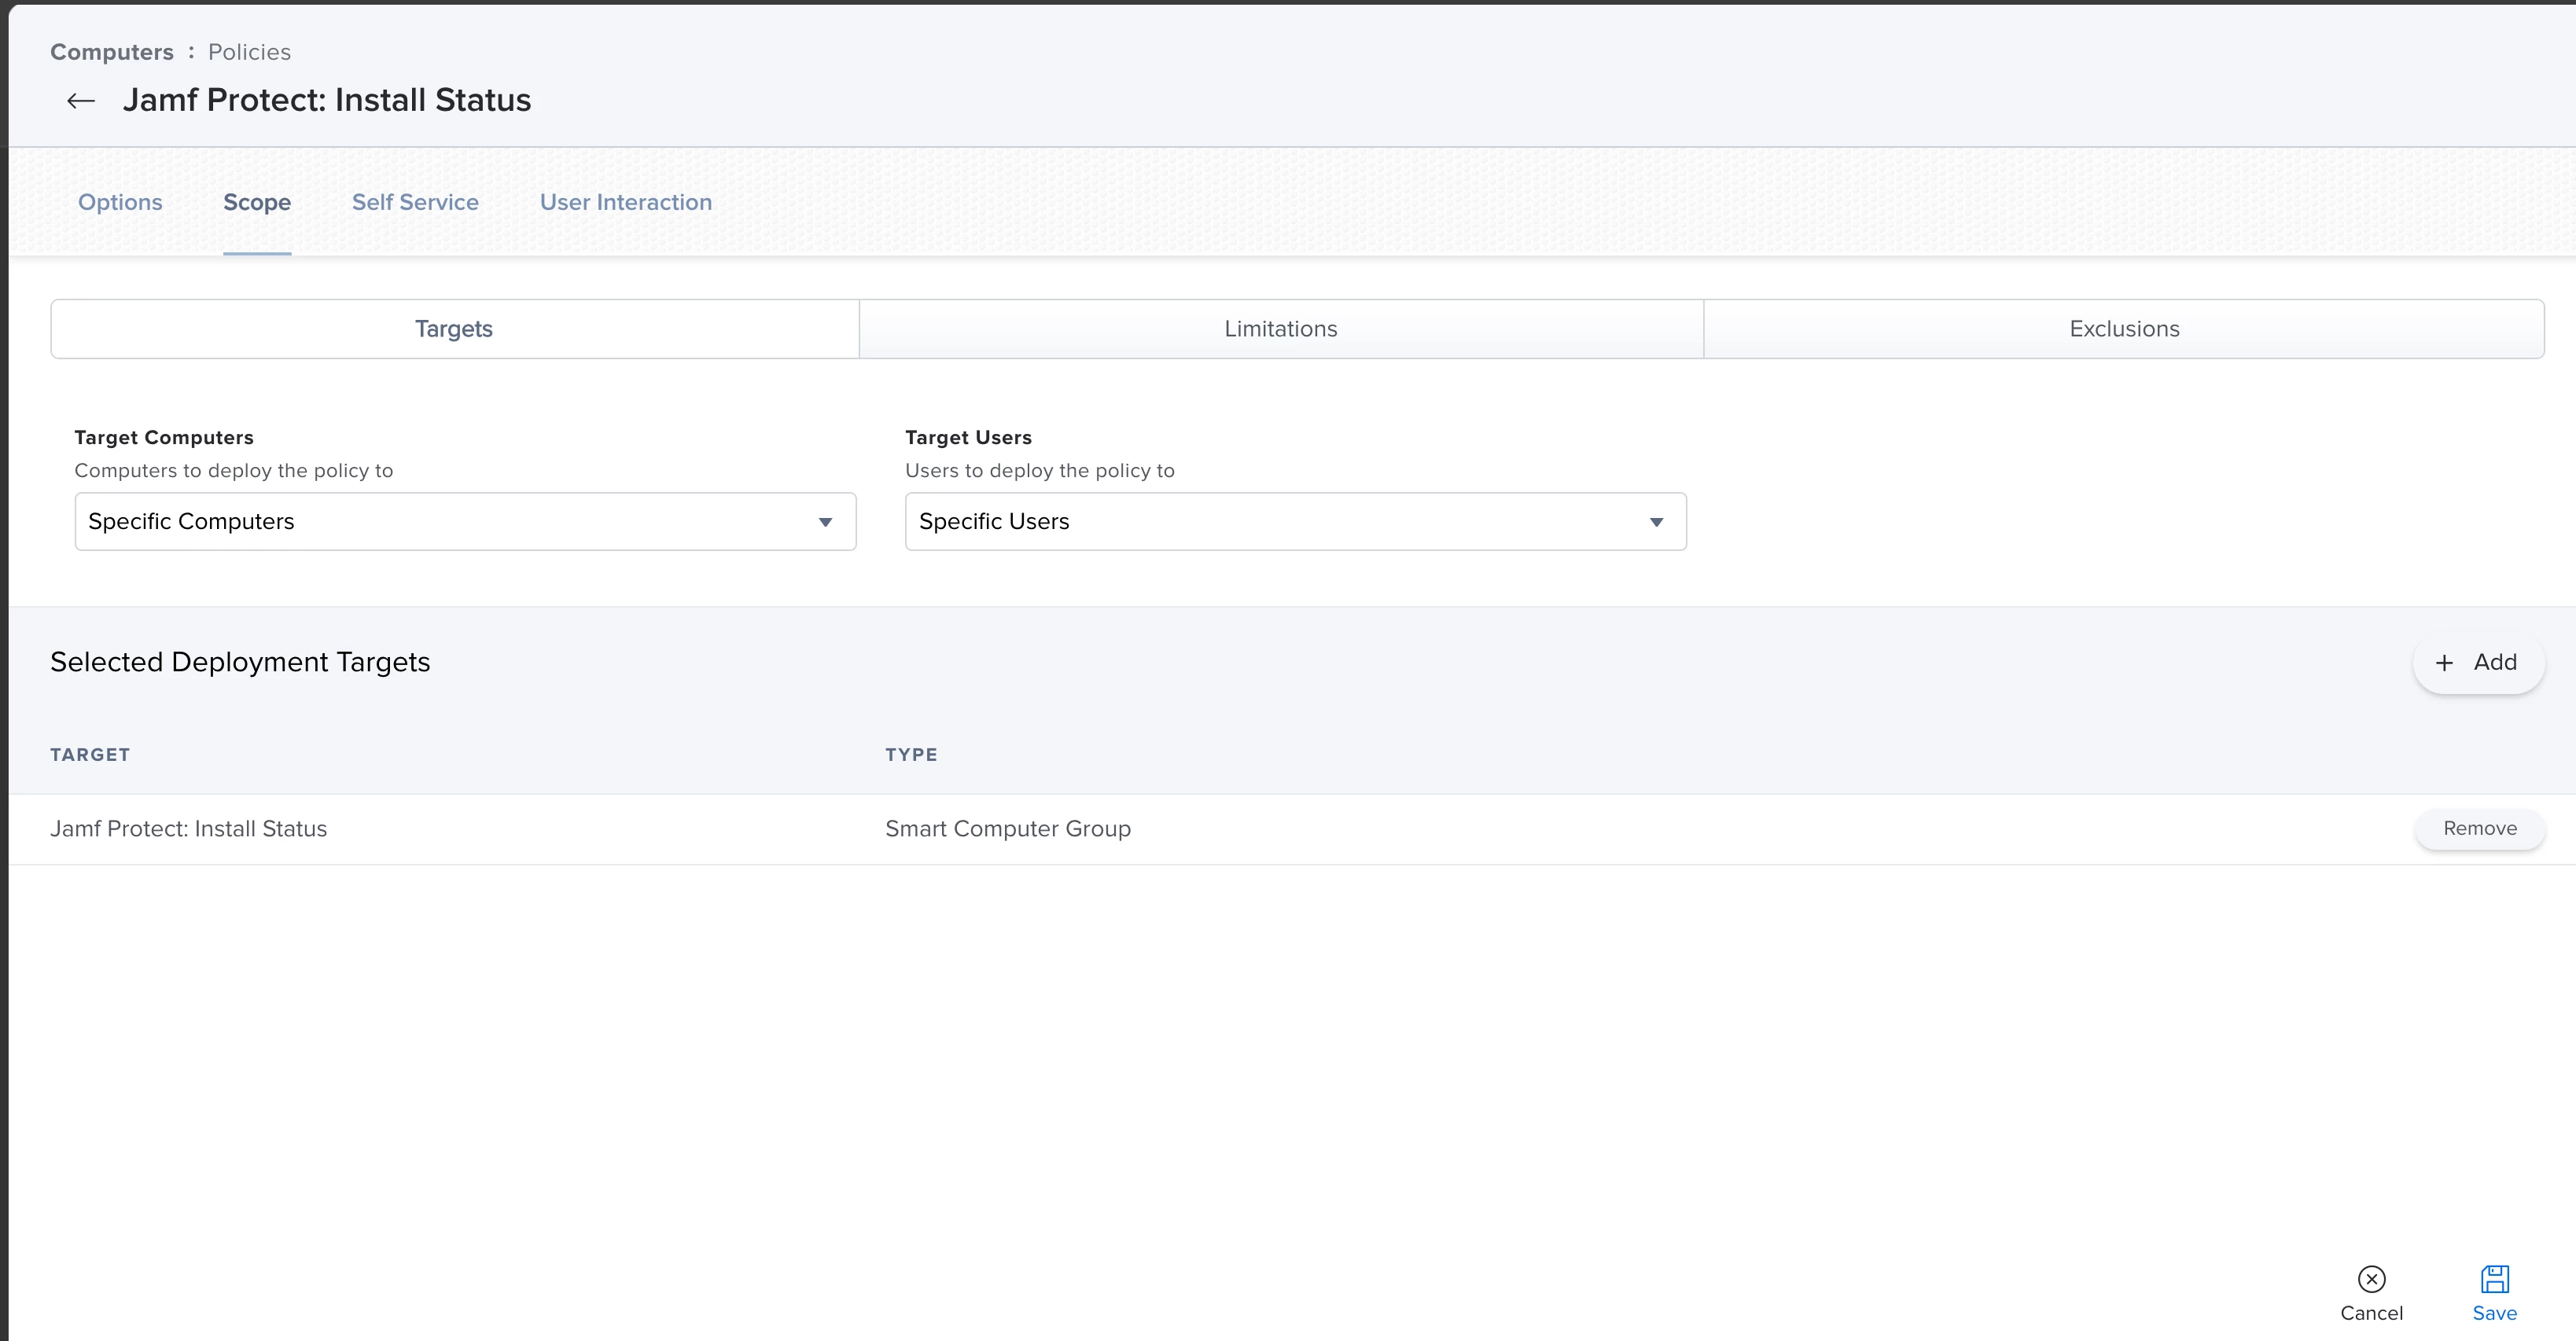Image resolution: width=2576 pixels, height=1341 pixels.
Task: Click the Add button with plus sign
Action: (2478, 662)
